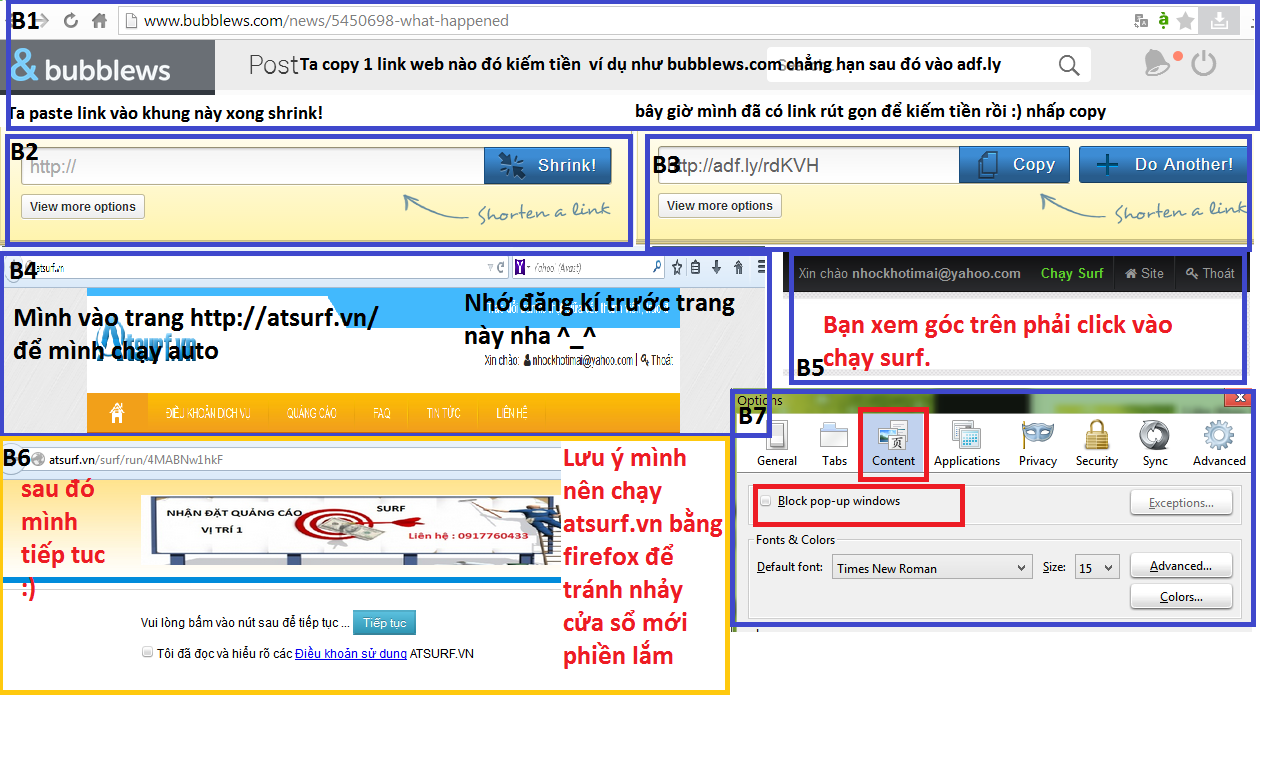Click the Colors... button
This screenshot has width=1261, height=760.
click(1181, 597)
